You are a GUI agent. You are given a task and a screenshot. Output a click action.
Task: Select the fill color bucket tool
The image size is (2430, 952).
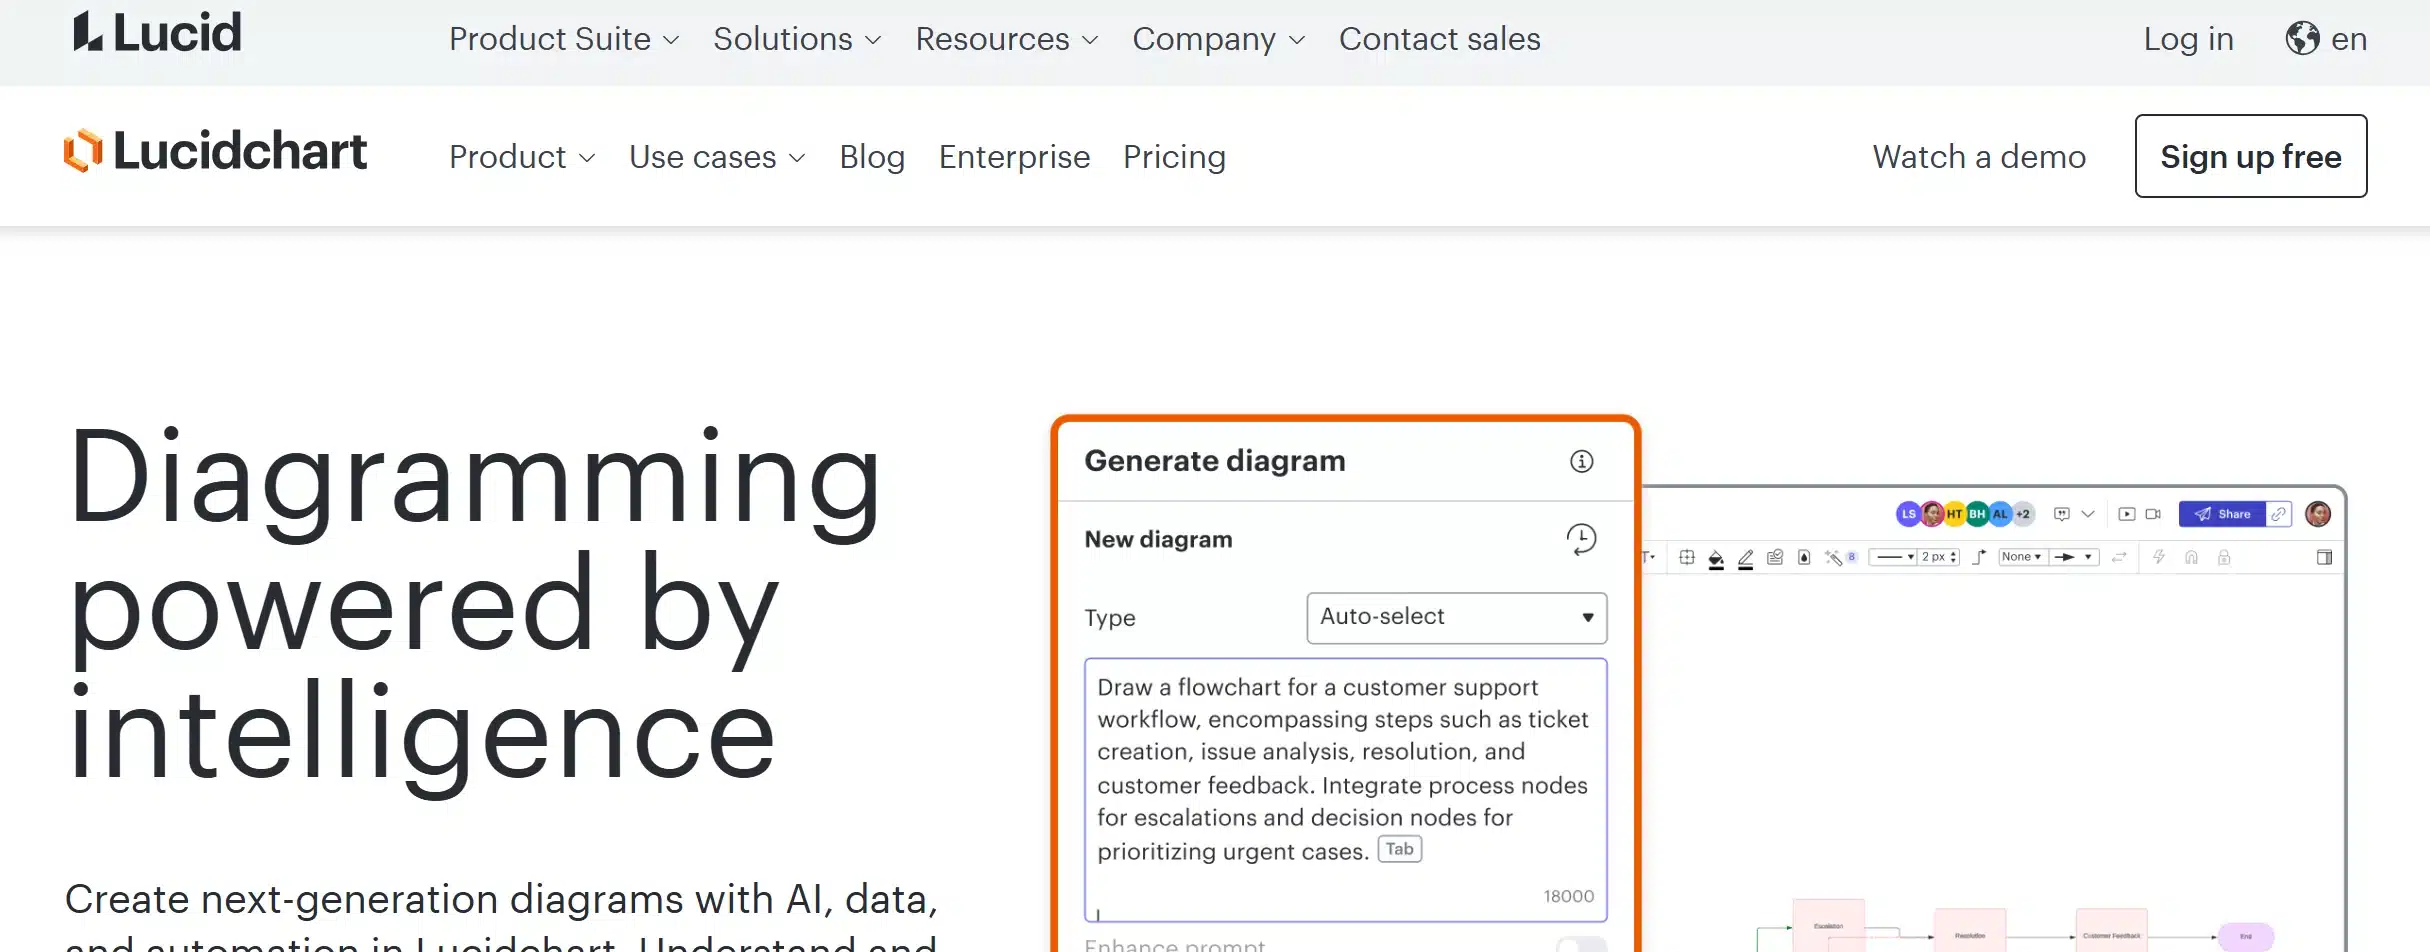(1716, 559)
